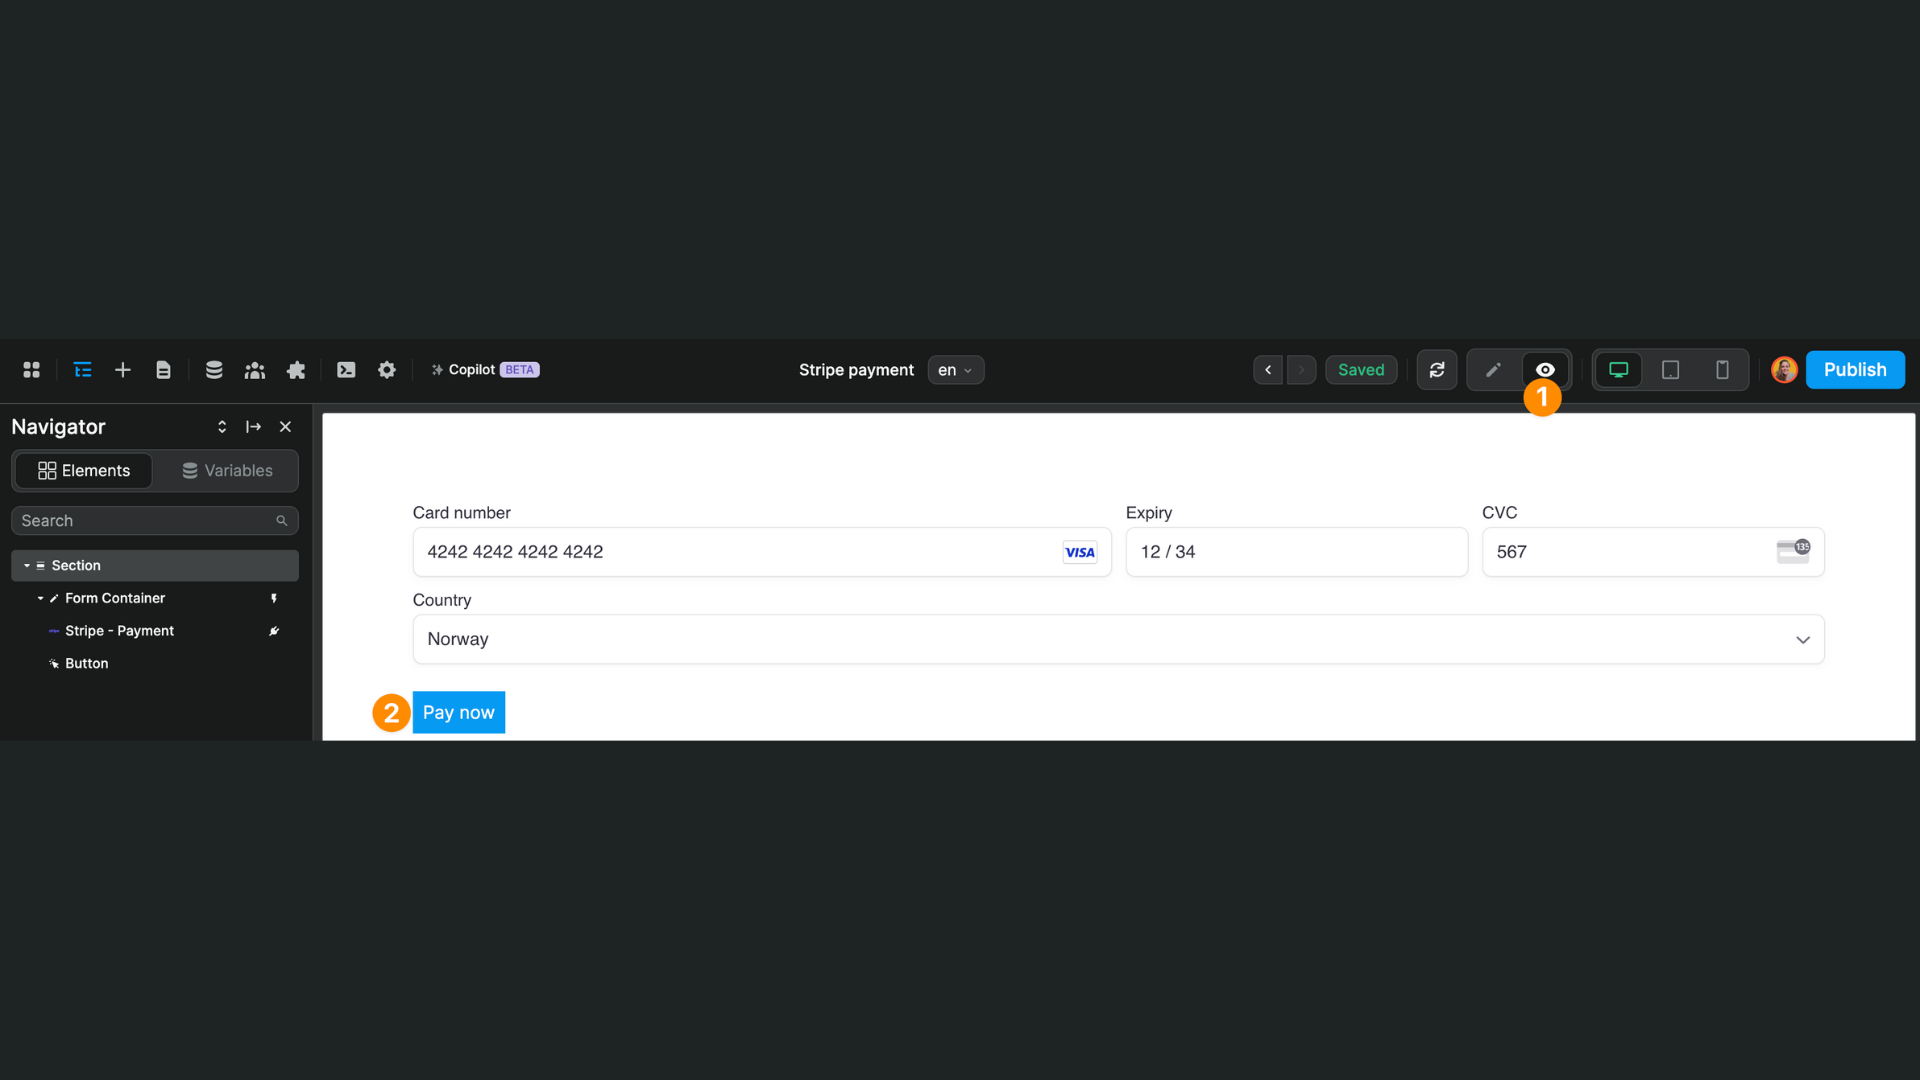Select the Navigator tree icon
The image size is (1920, 1080).
click(82, 369)
